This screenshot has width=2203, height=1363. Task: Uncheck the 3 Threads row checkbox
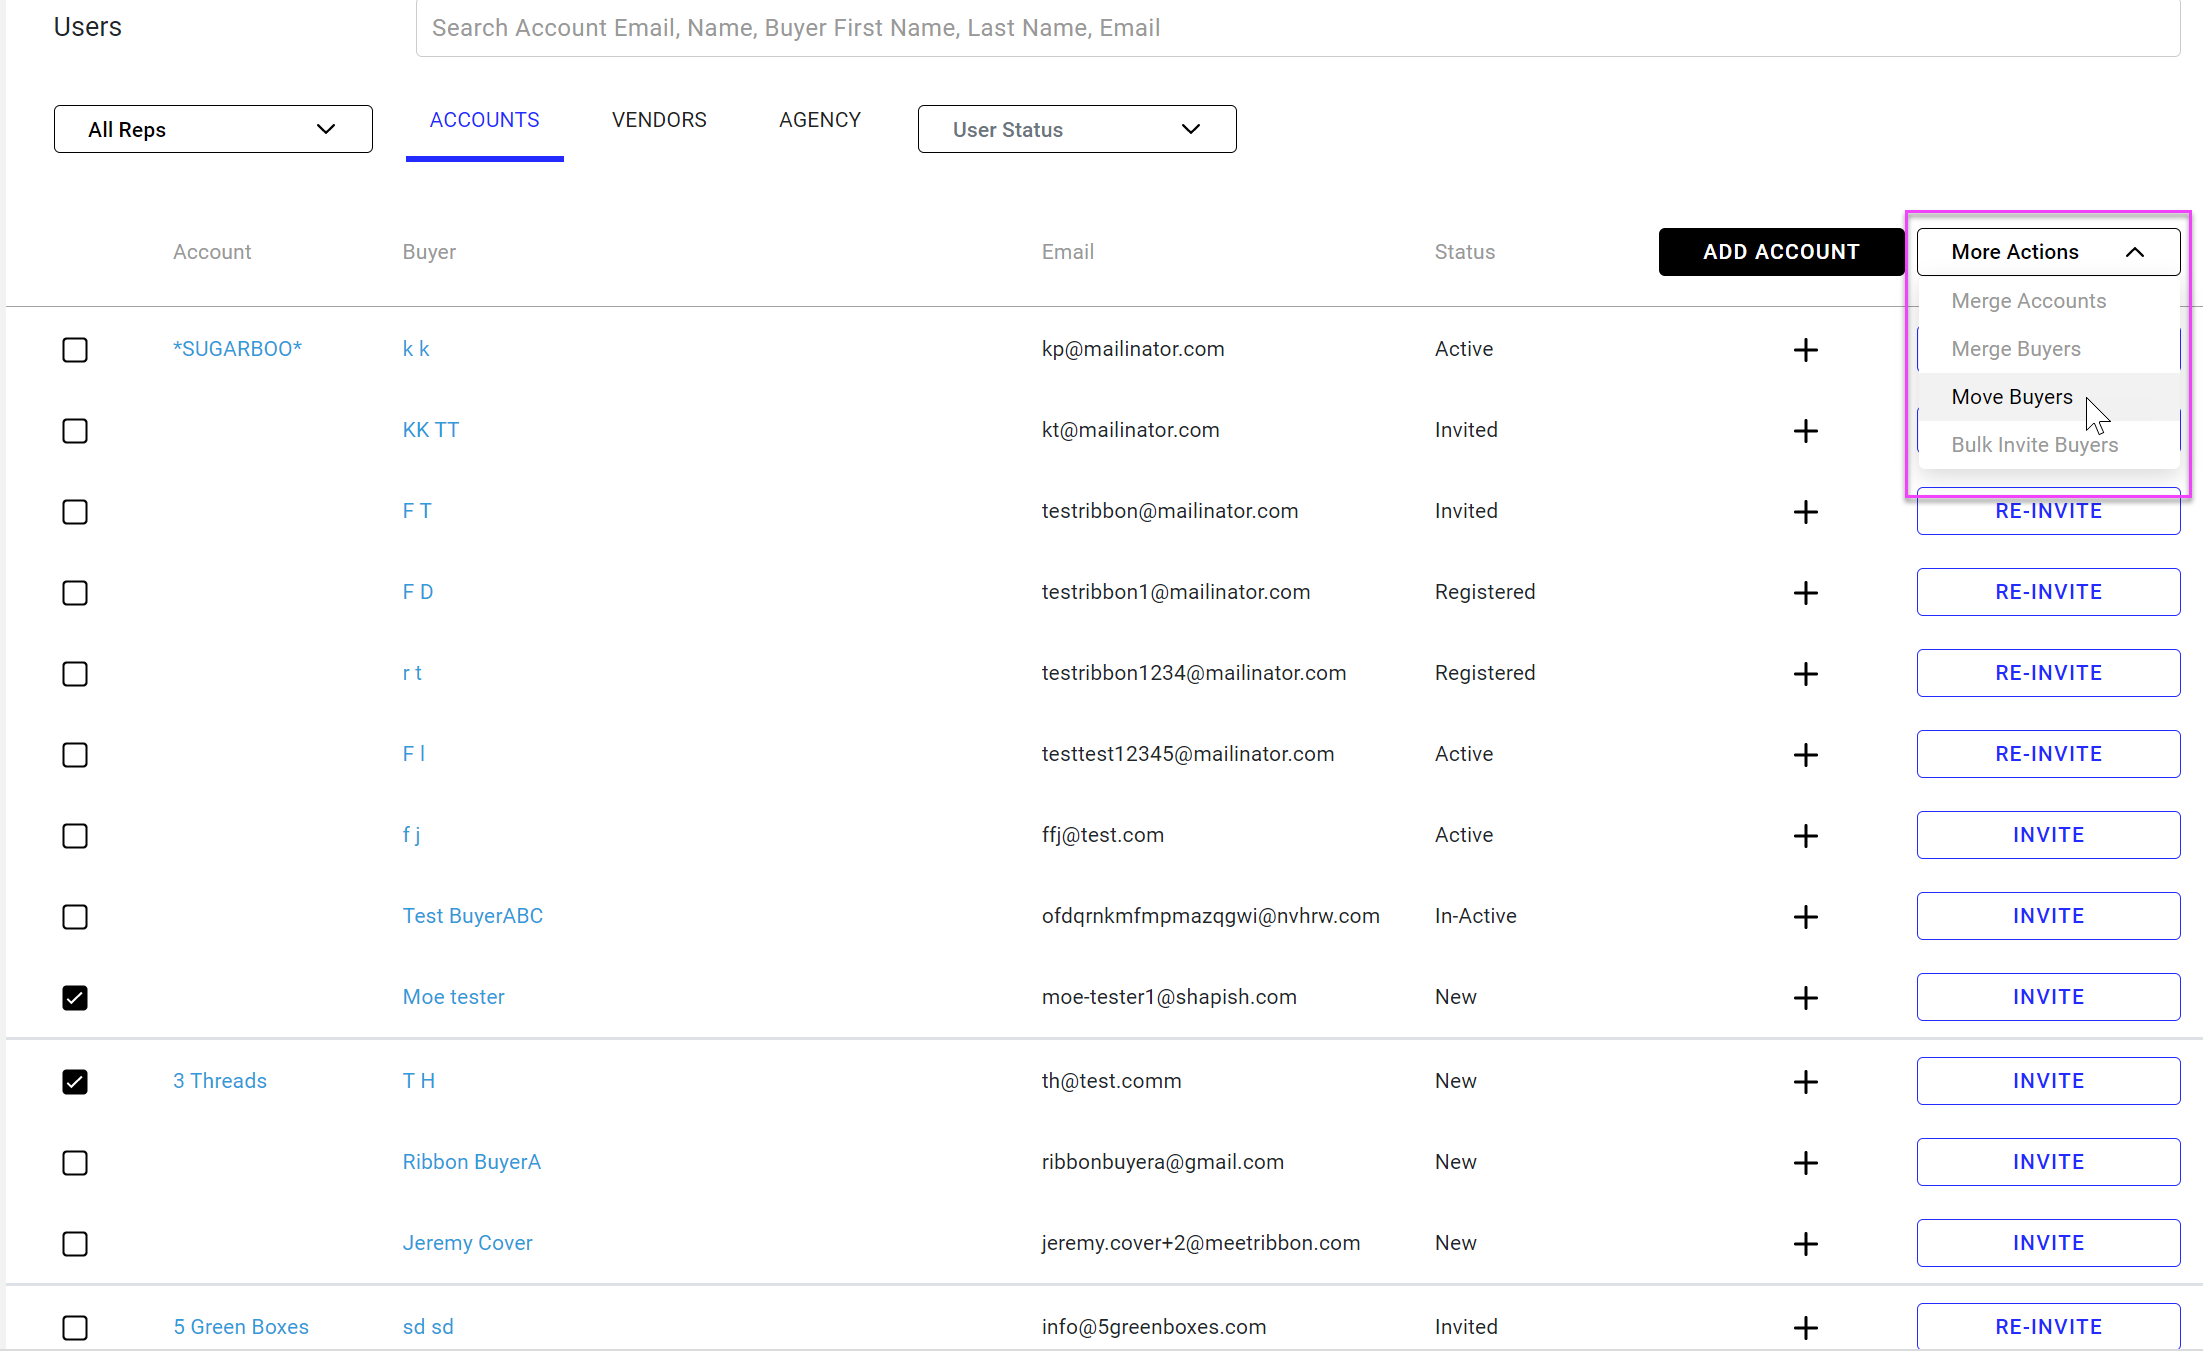75,1082
